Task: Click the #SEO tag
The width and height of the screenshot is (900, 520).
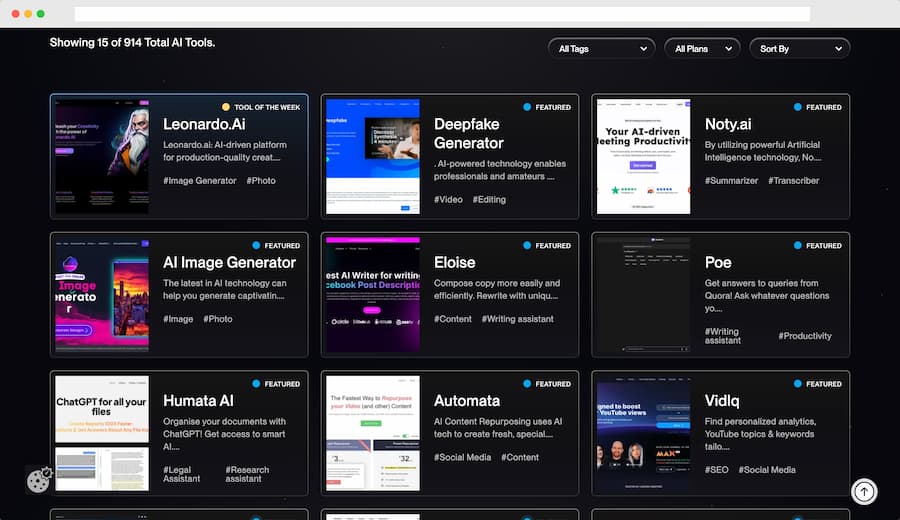Action: [716, 469]
